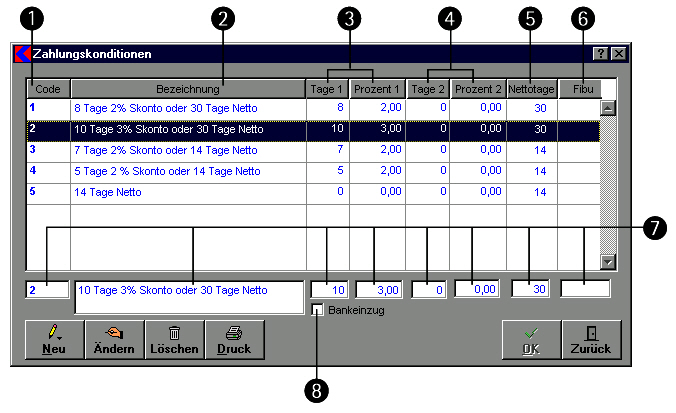Confirm with the OK checkmark button
Image resolution: width=676 pixels, height=413 pixels.
click(531, 339)
